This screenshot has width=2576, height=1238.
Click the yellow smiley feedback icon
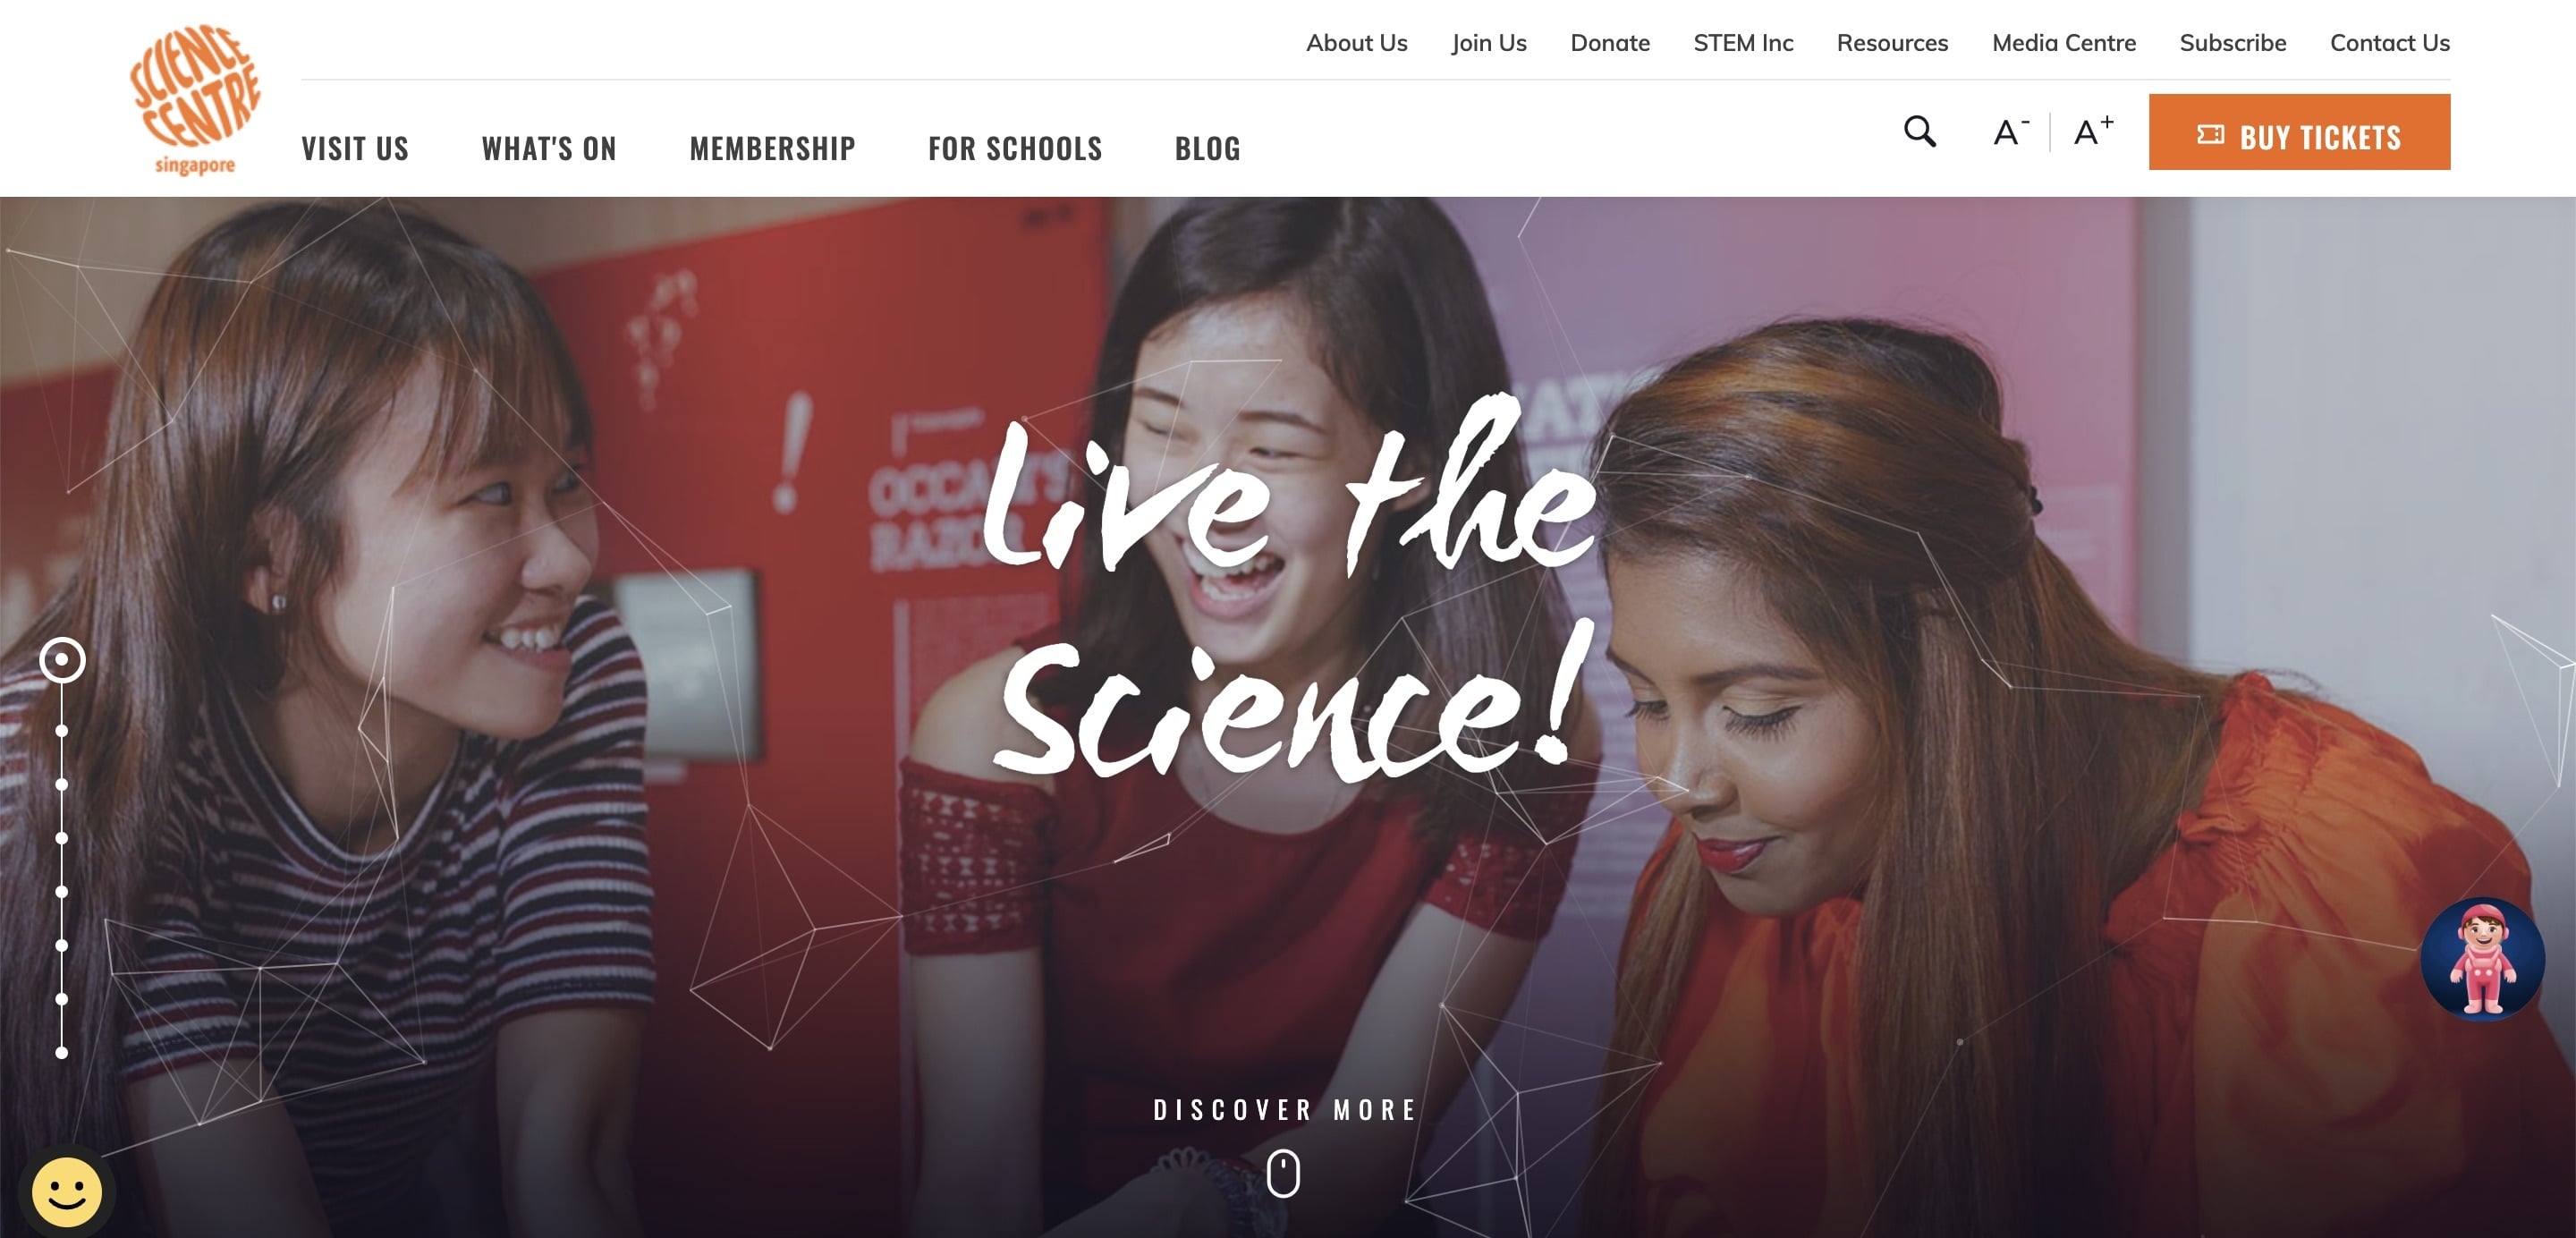point(67,1191)
